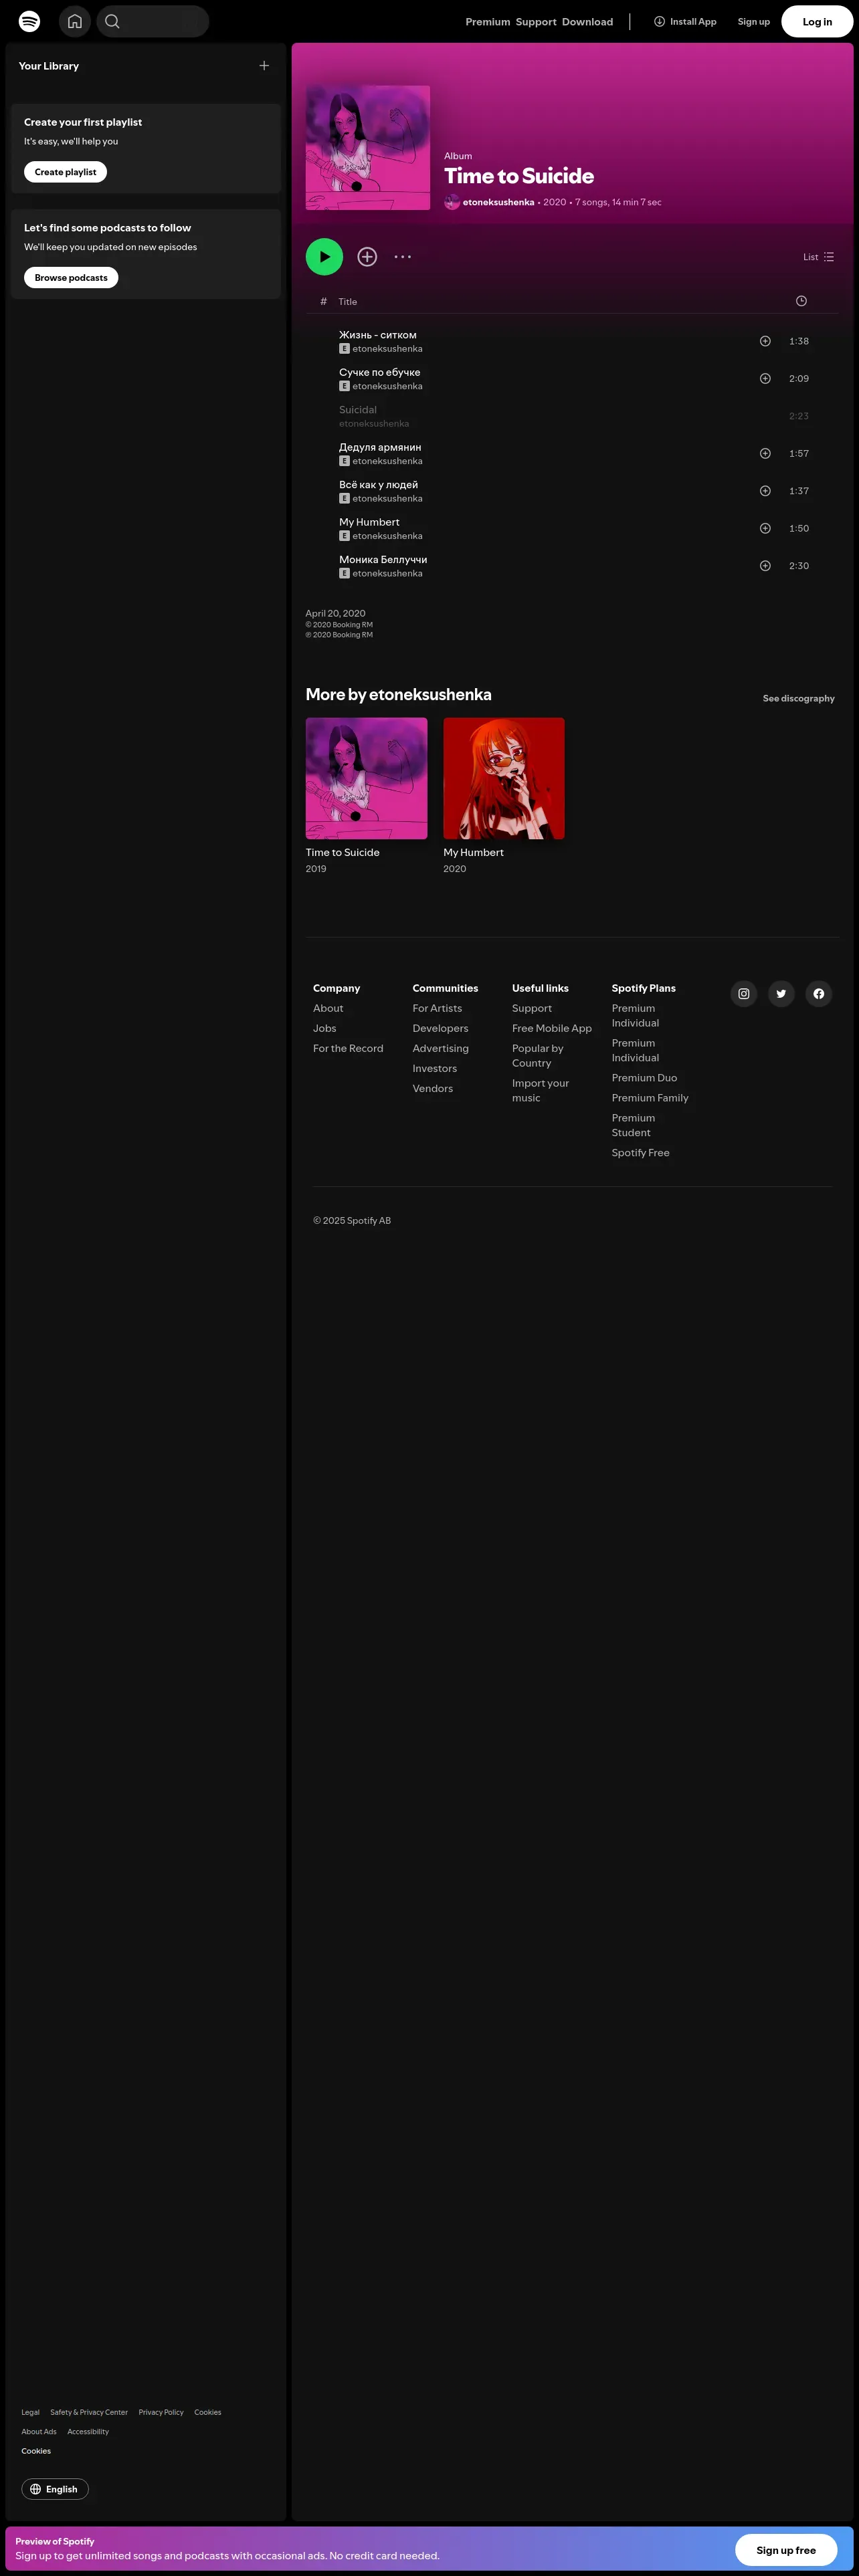Click the Install App download icon
The height and width of the screenshot is (2576, 859).
[x=659, y=21]
